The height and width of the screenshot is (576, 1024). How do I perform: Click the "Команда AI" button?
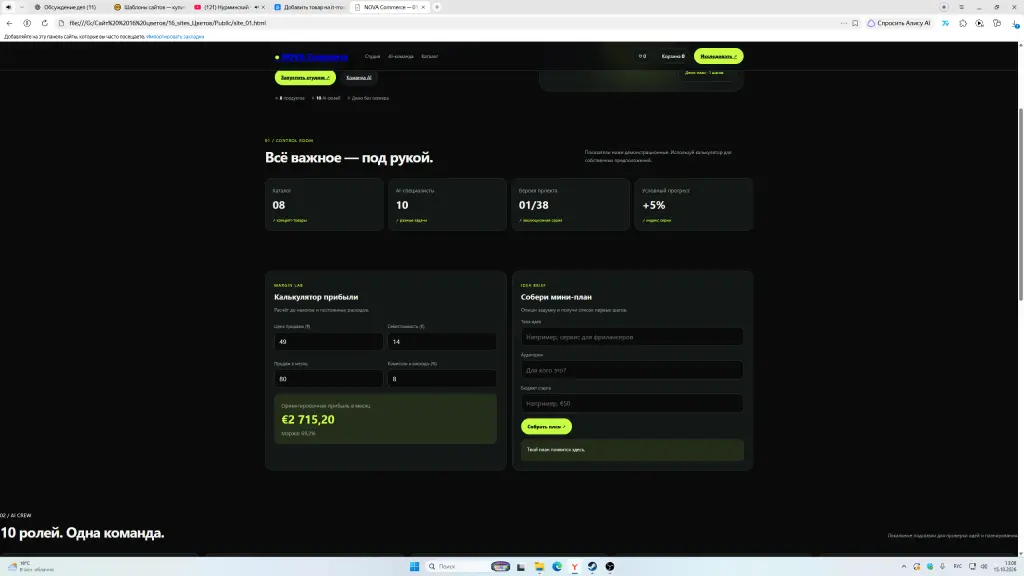coord(359,78)
